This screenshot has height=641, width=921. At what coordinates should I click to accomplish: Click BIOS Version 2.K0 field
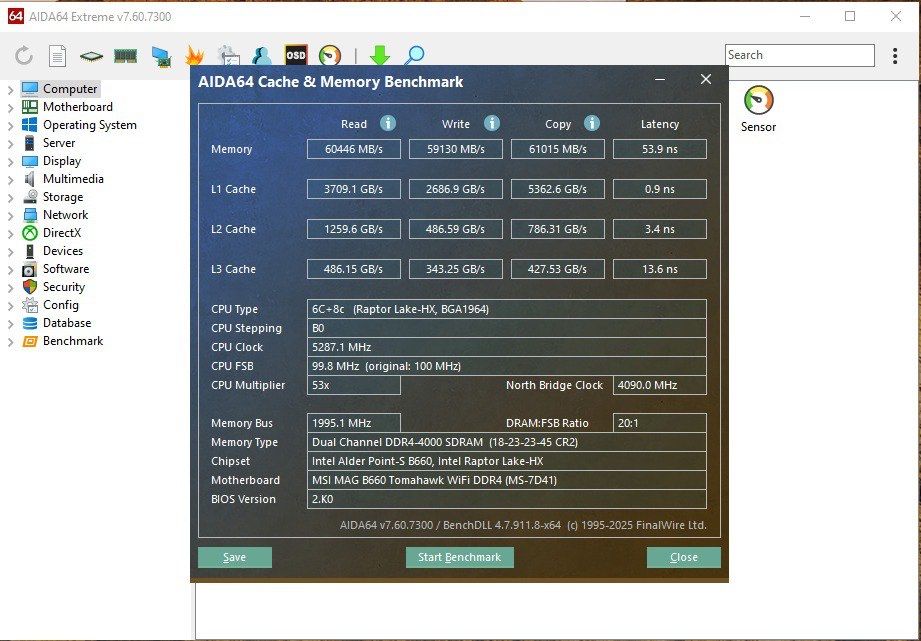pyautogui.click(x=507, y=499)
